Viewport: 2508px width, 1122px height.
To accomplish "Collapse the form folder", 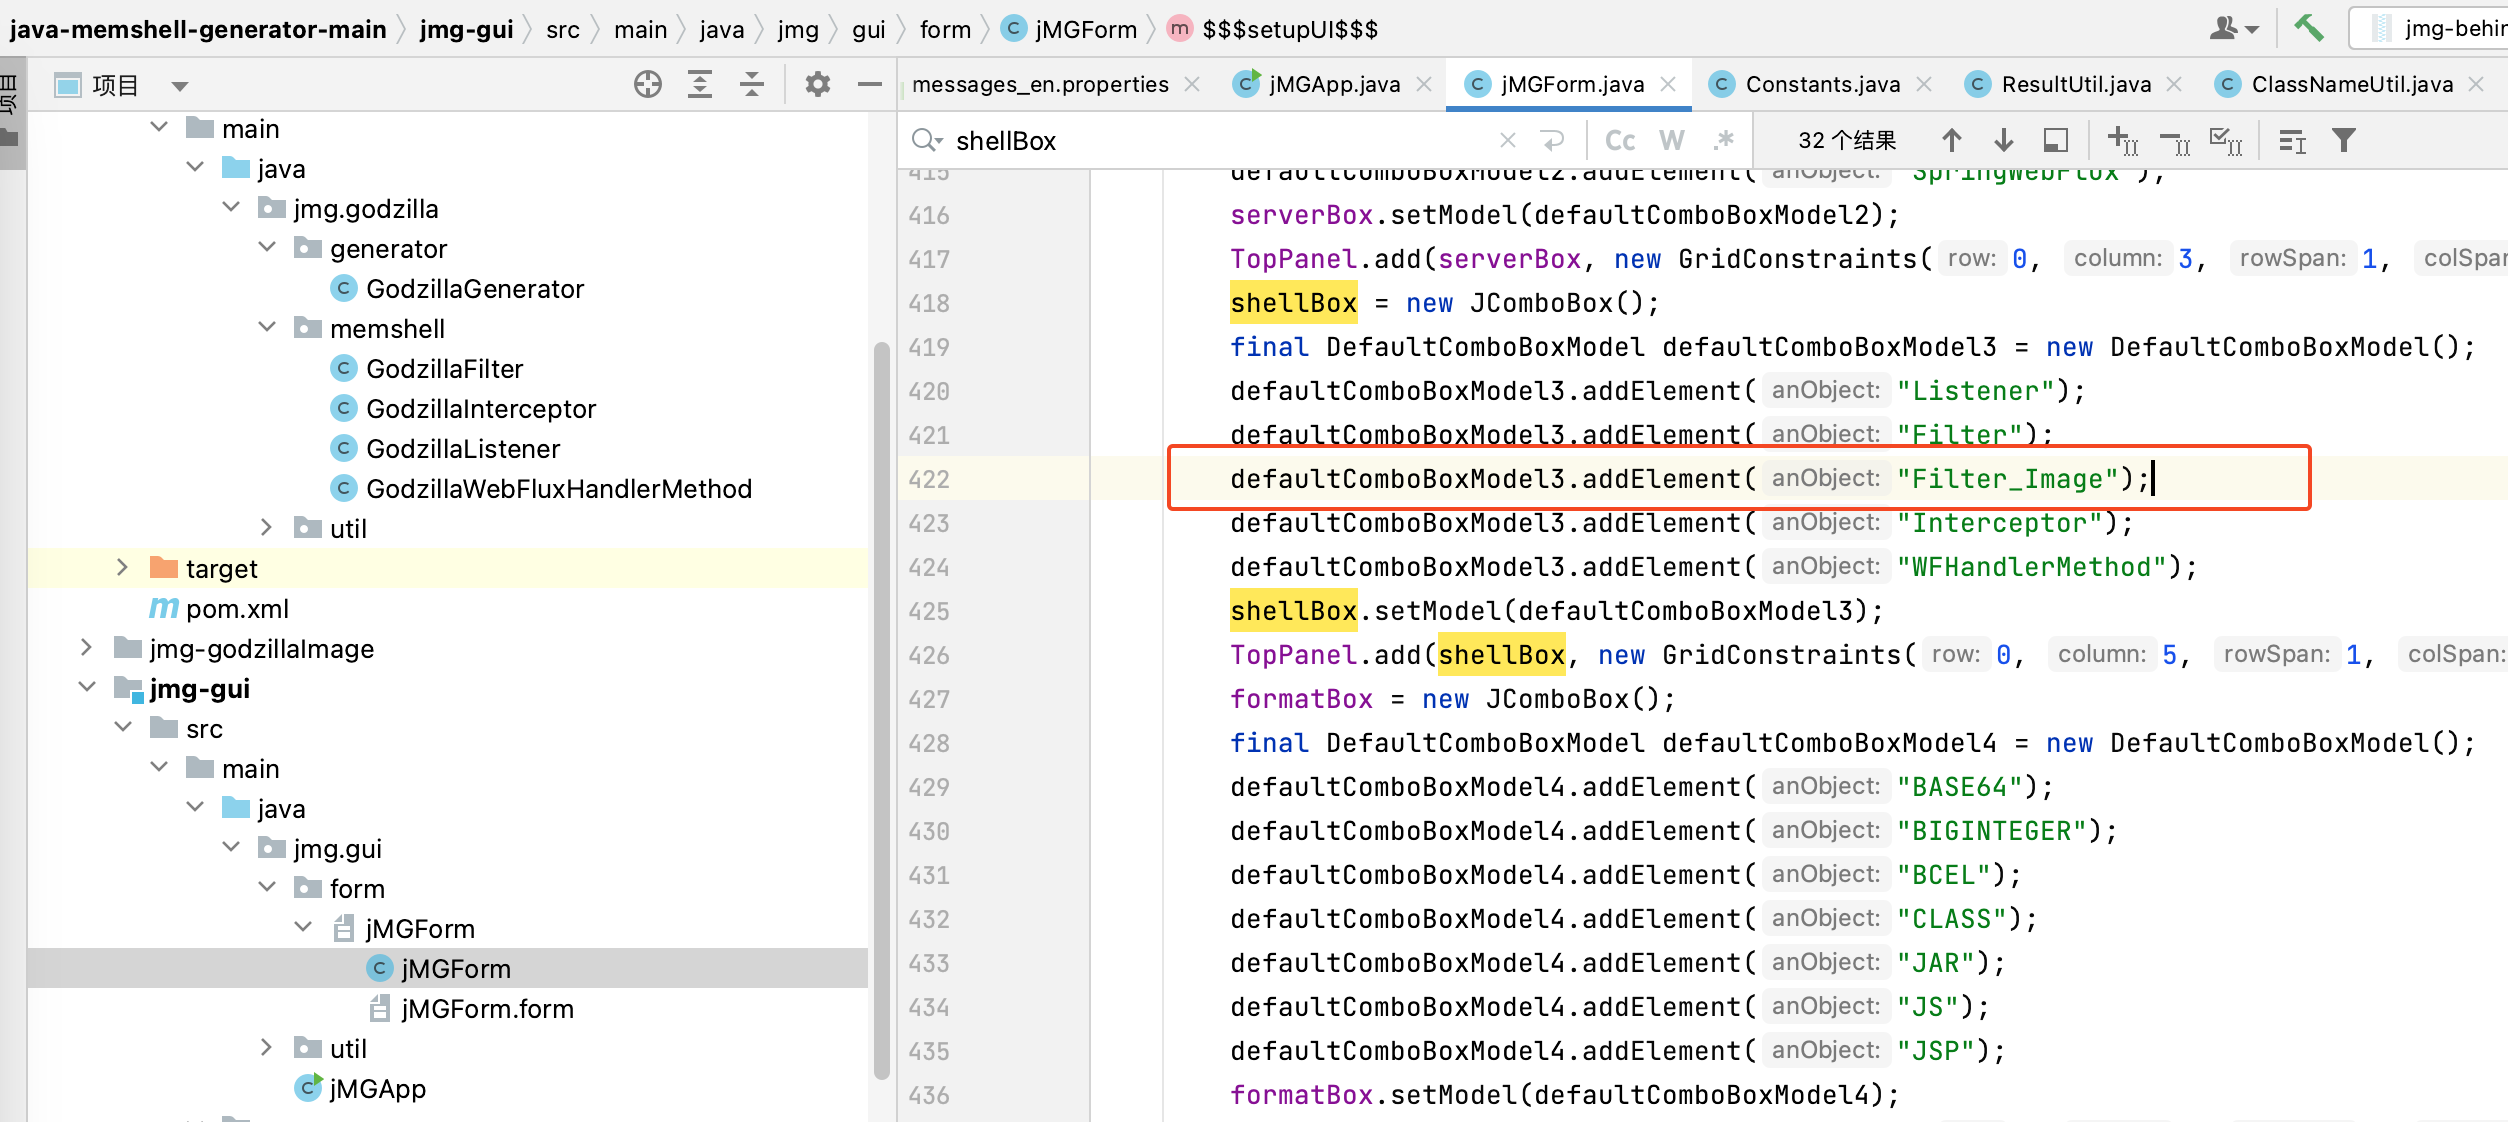I will [267, 887].
